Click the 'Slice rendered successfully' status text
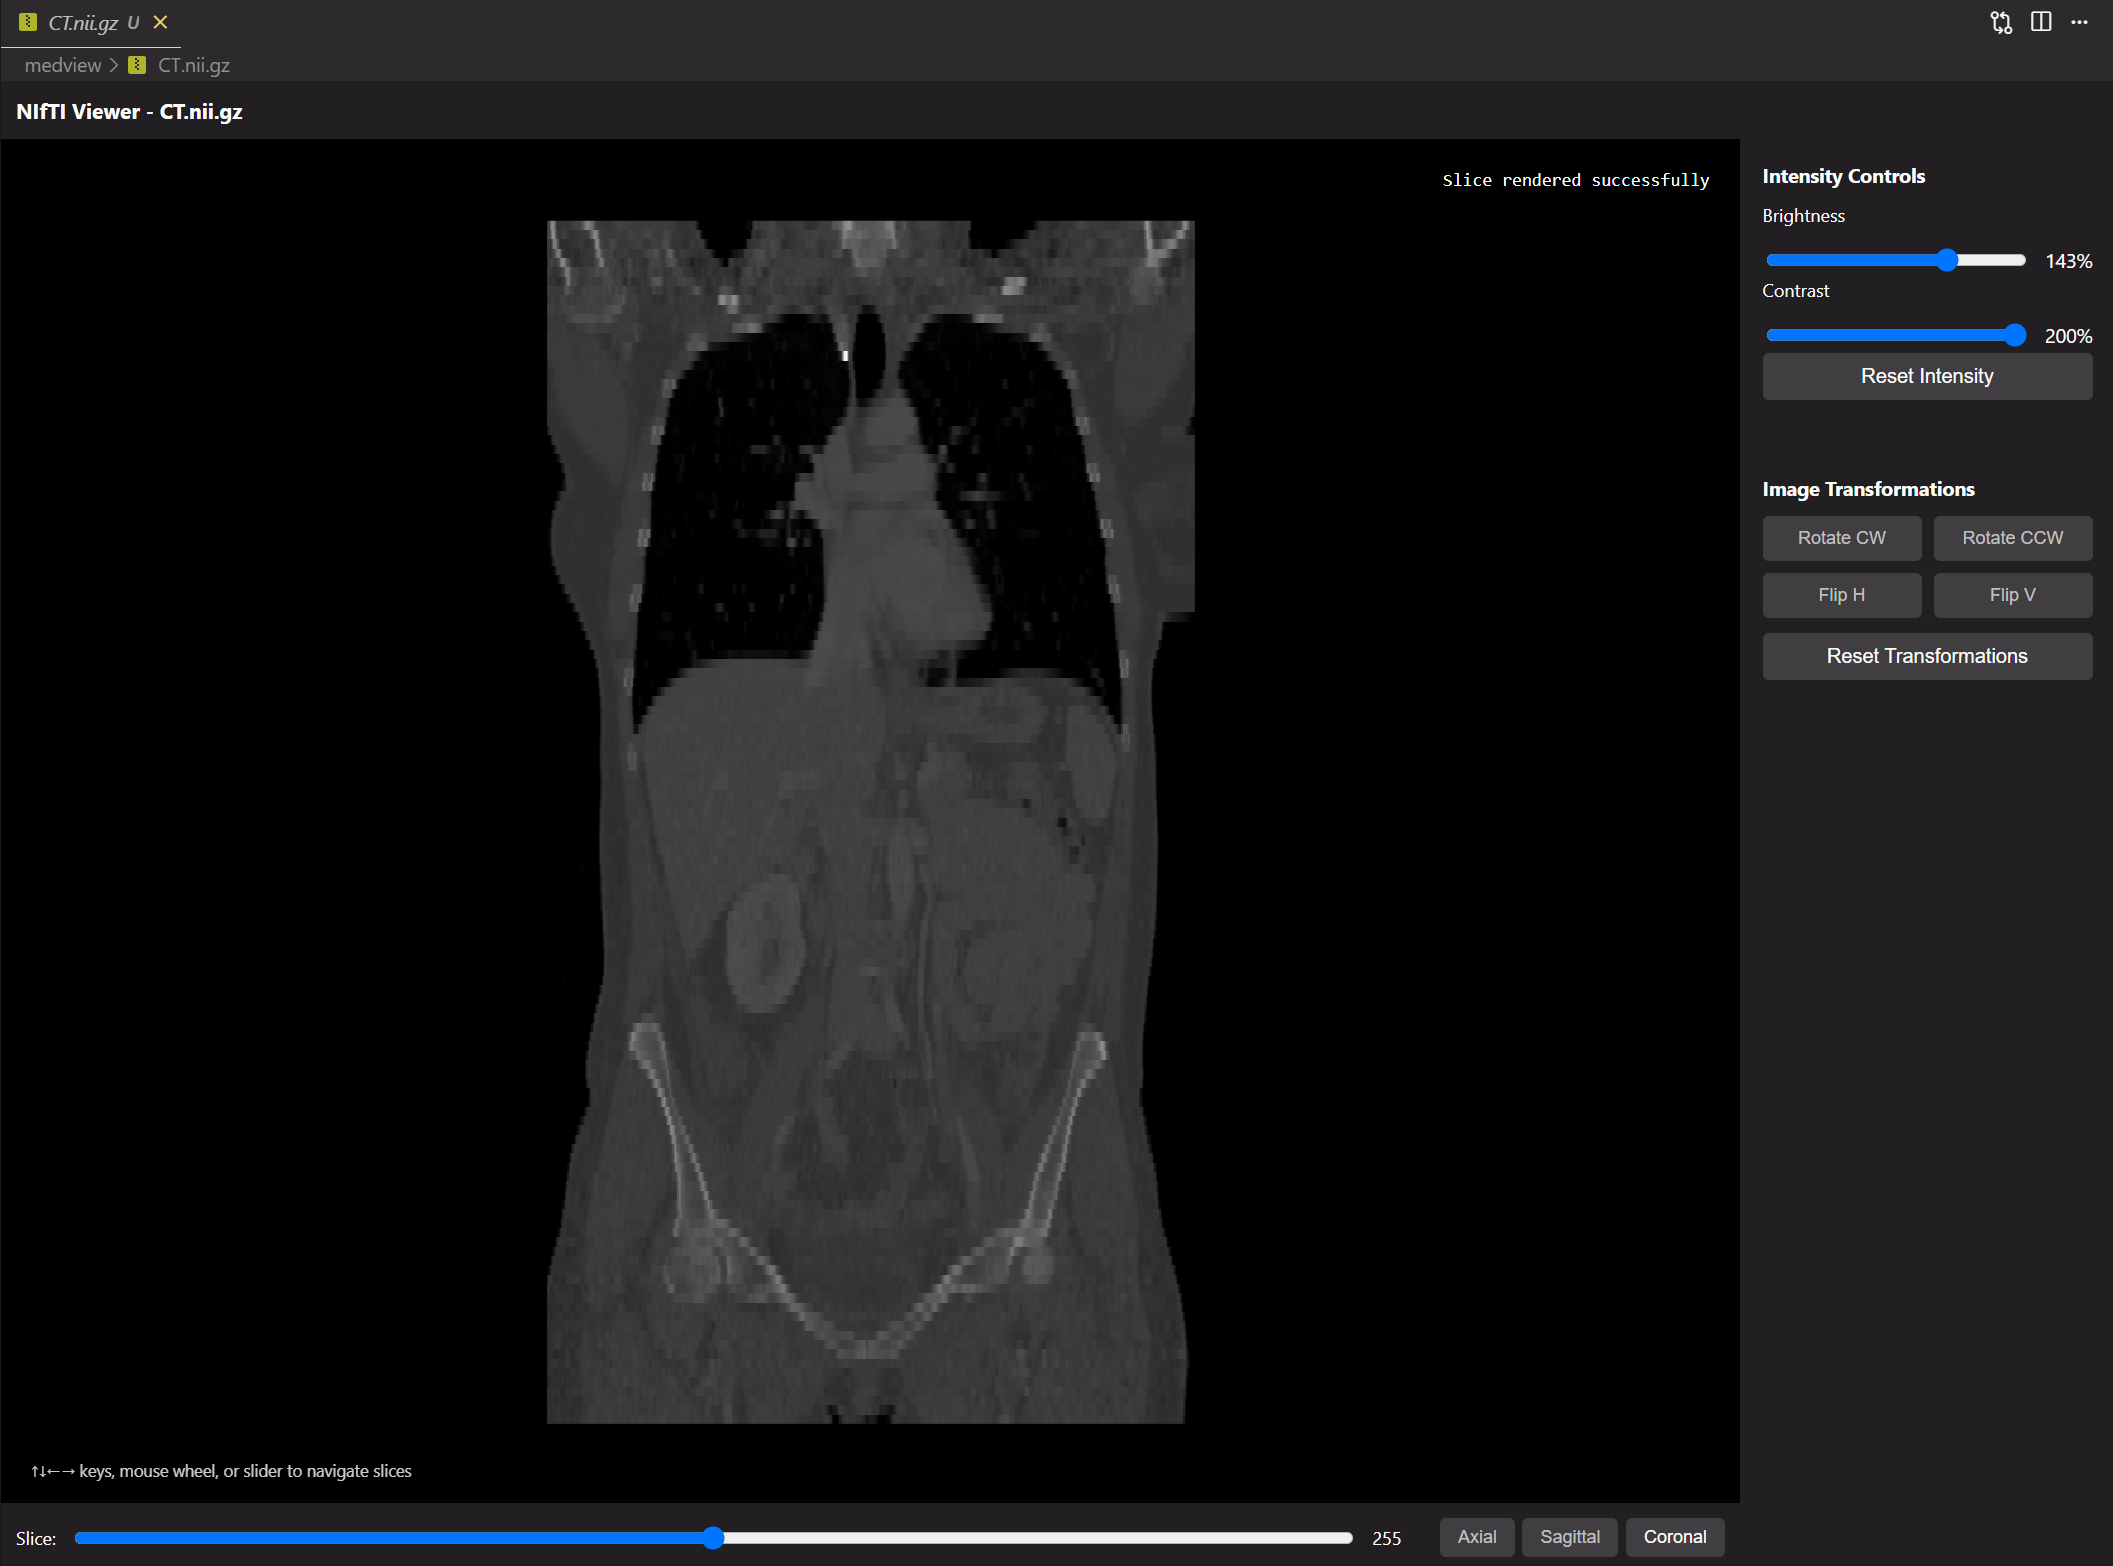 (1575, 180)
